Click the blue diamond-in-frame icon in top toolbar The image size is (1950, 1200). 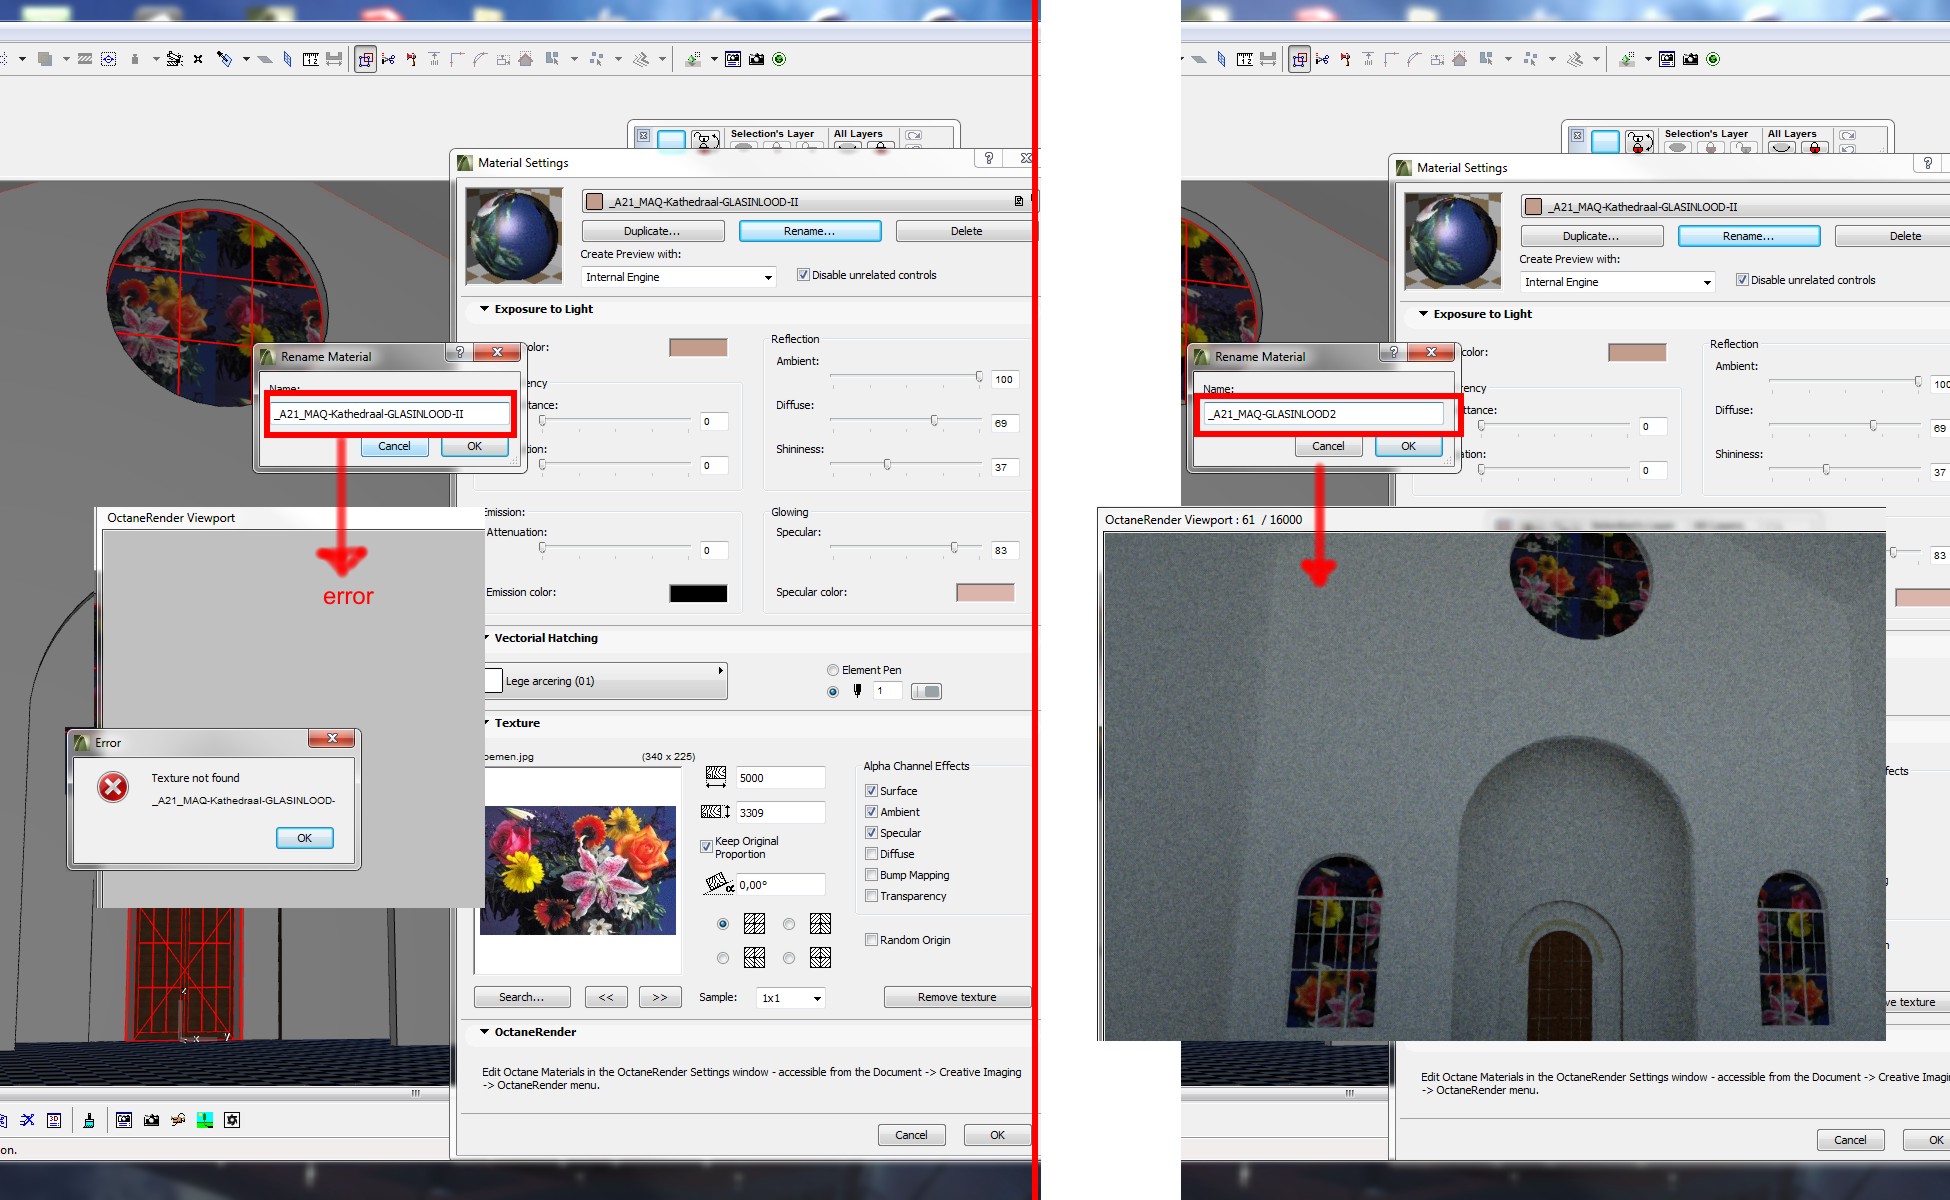108,59
